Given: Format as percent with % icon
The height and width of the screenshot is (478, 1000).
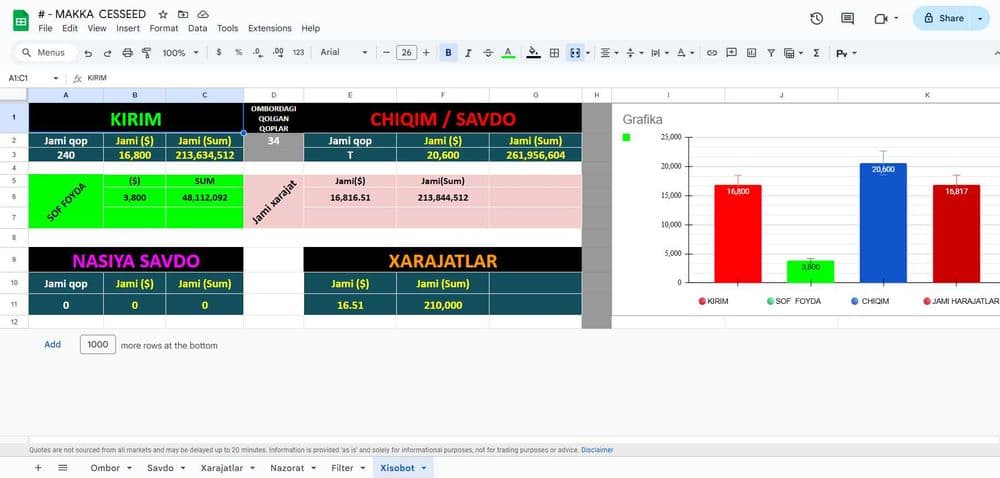Looking at the screenshot, I should 239,53.
